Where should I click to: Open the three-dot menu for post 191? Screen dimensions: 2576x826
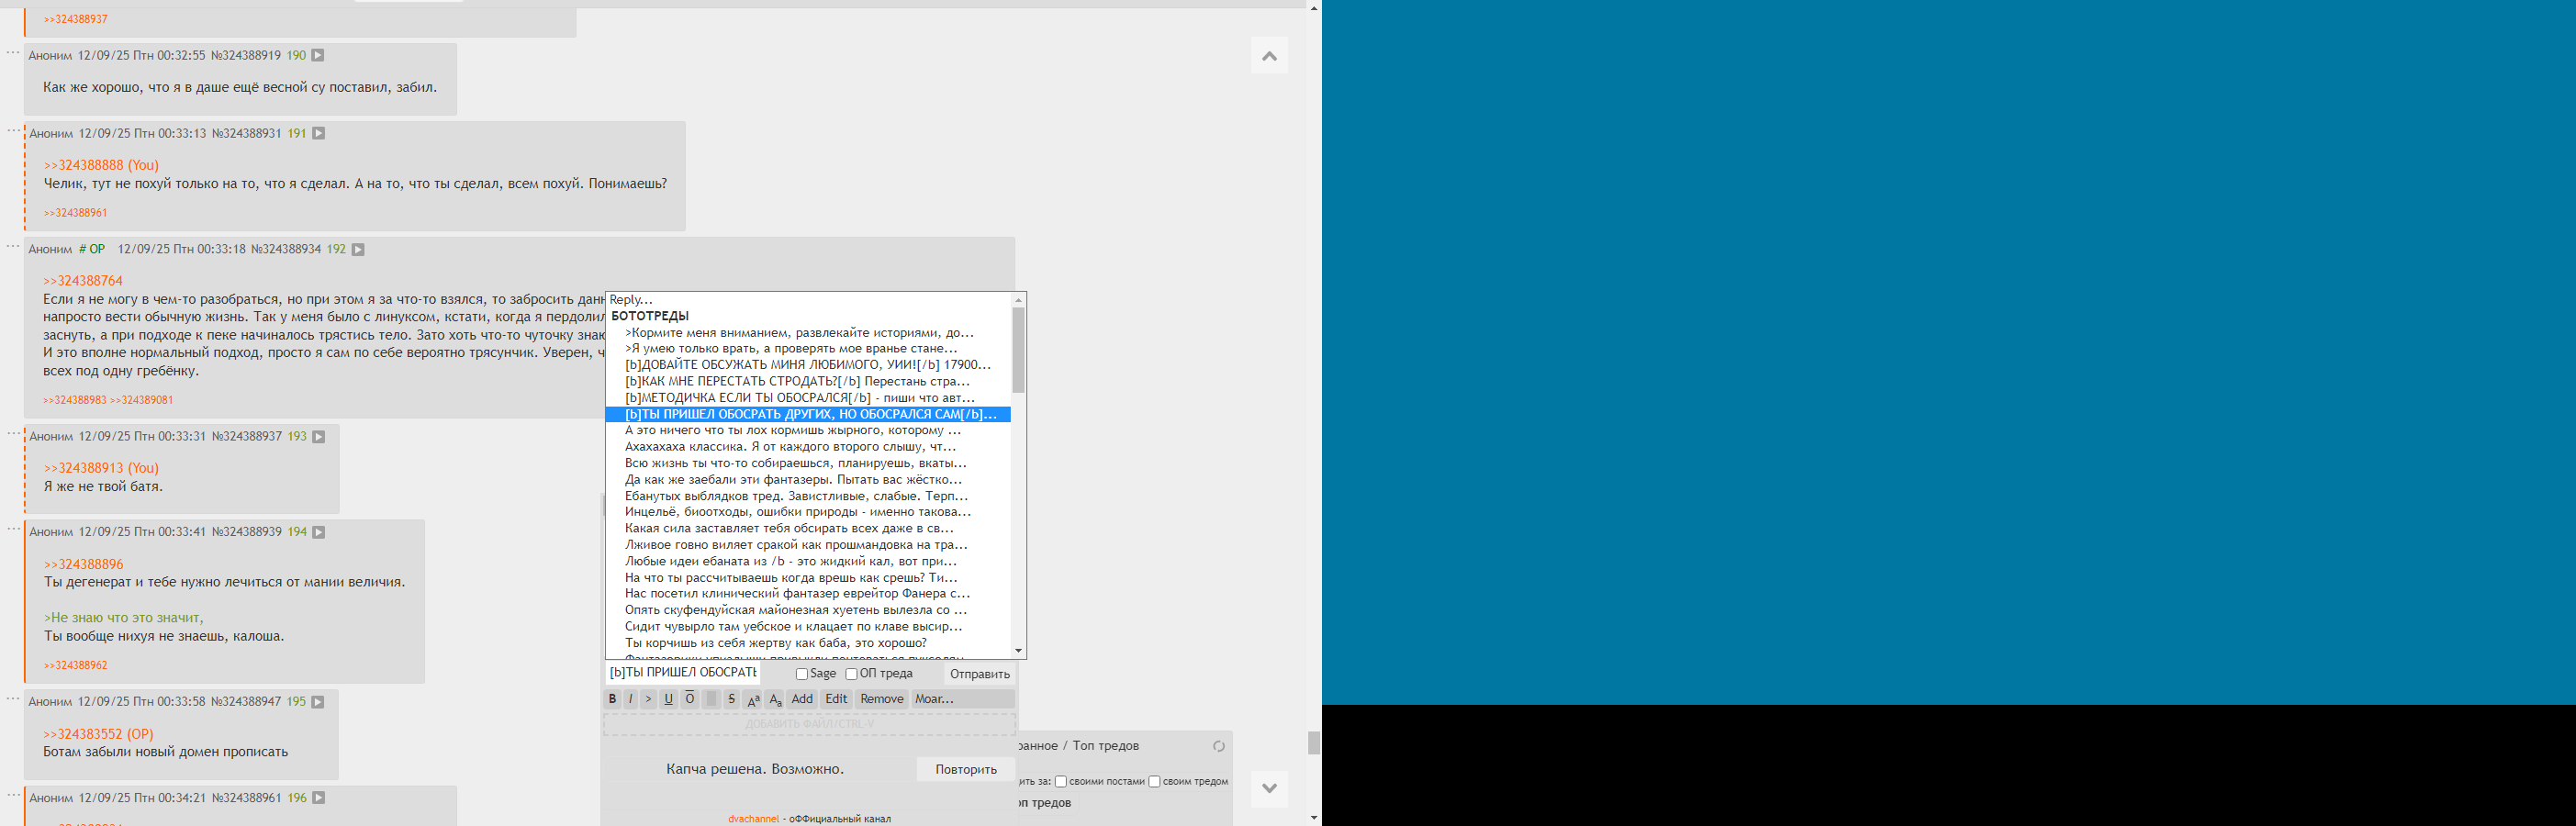pyautogui.click(x=13, y=130)
